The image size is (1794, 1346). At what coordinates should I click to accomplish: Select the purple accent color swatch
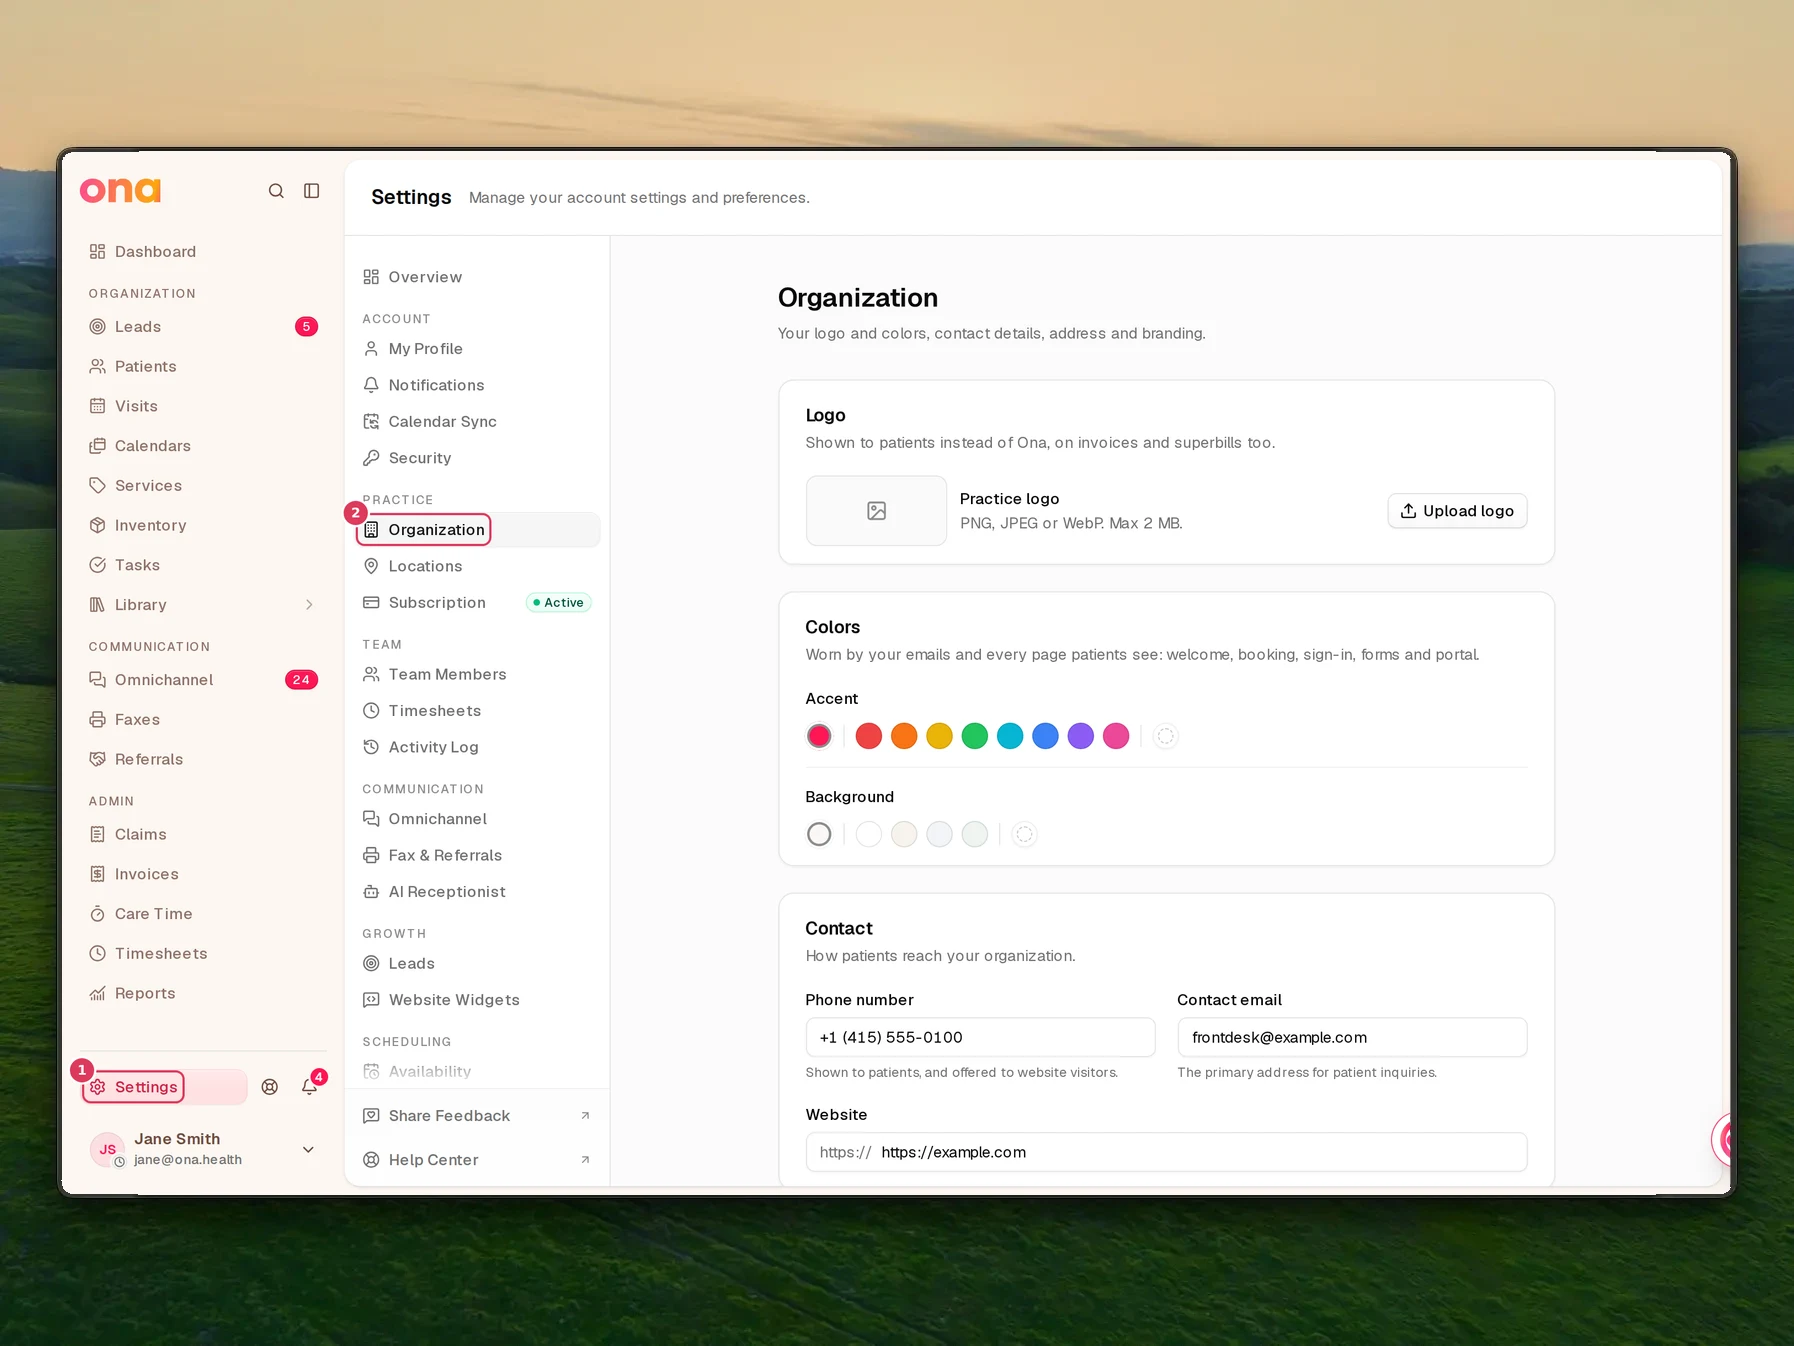pyautogui.click(x=1081, y=736)
